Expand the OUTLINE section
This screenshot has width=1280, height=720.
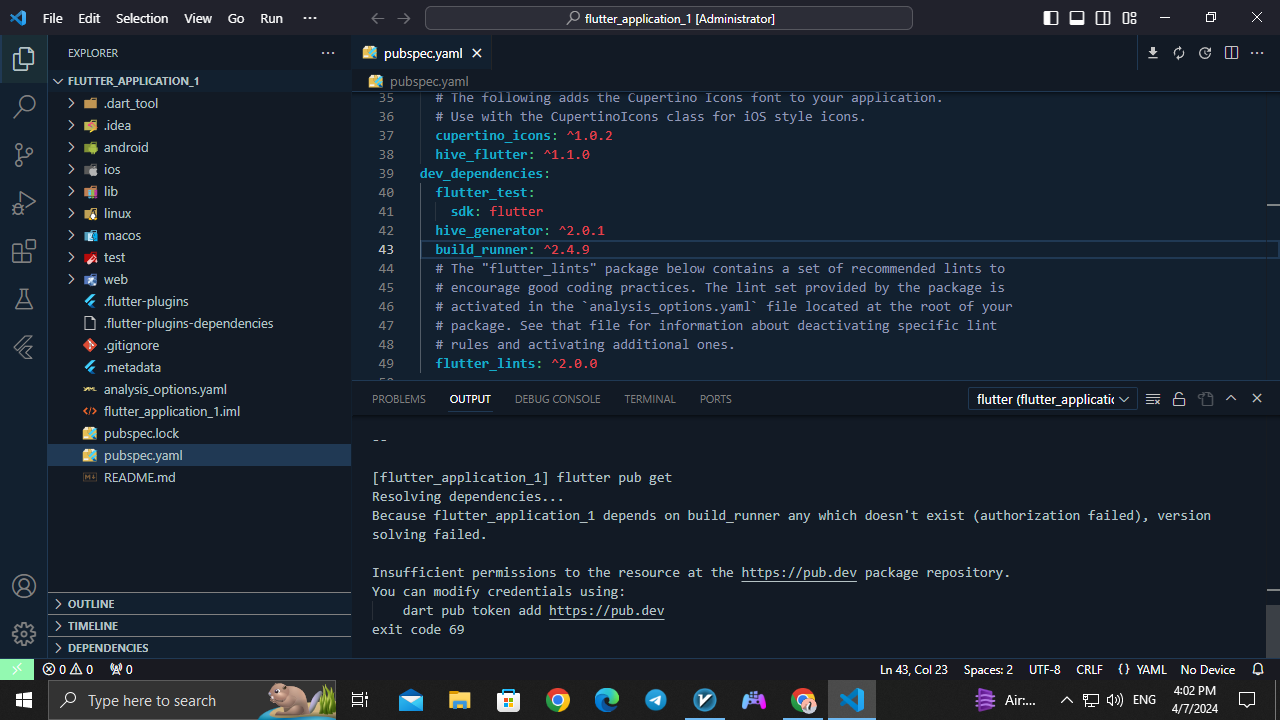tap(199, 604)
